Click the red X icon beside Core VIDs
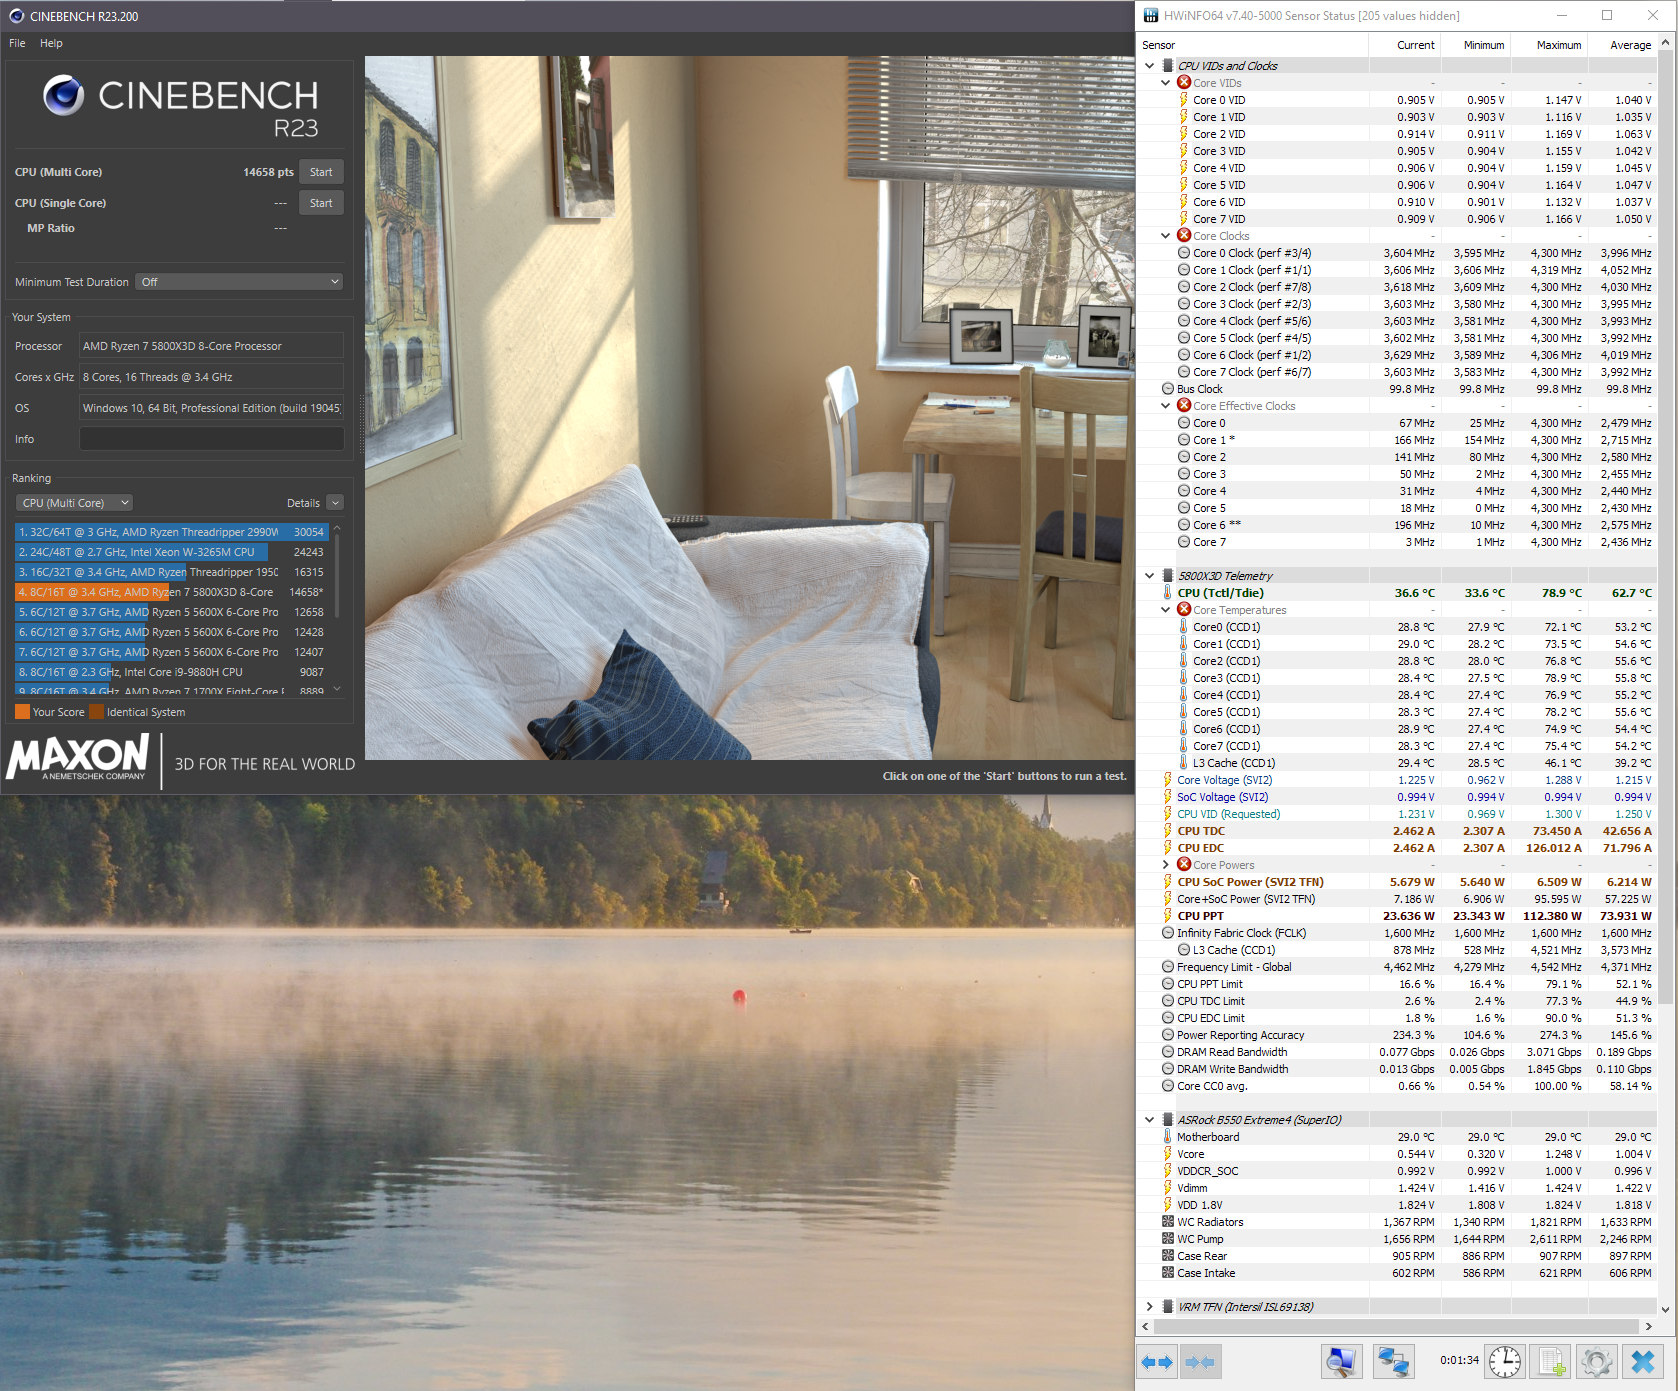Image resolution: width=1678 pixels, height=1391 pixels. [x=1184, y=82]
